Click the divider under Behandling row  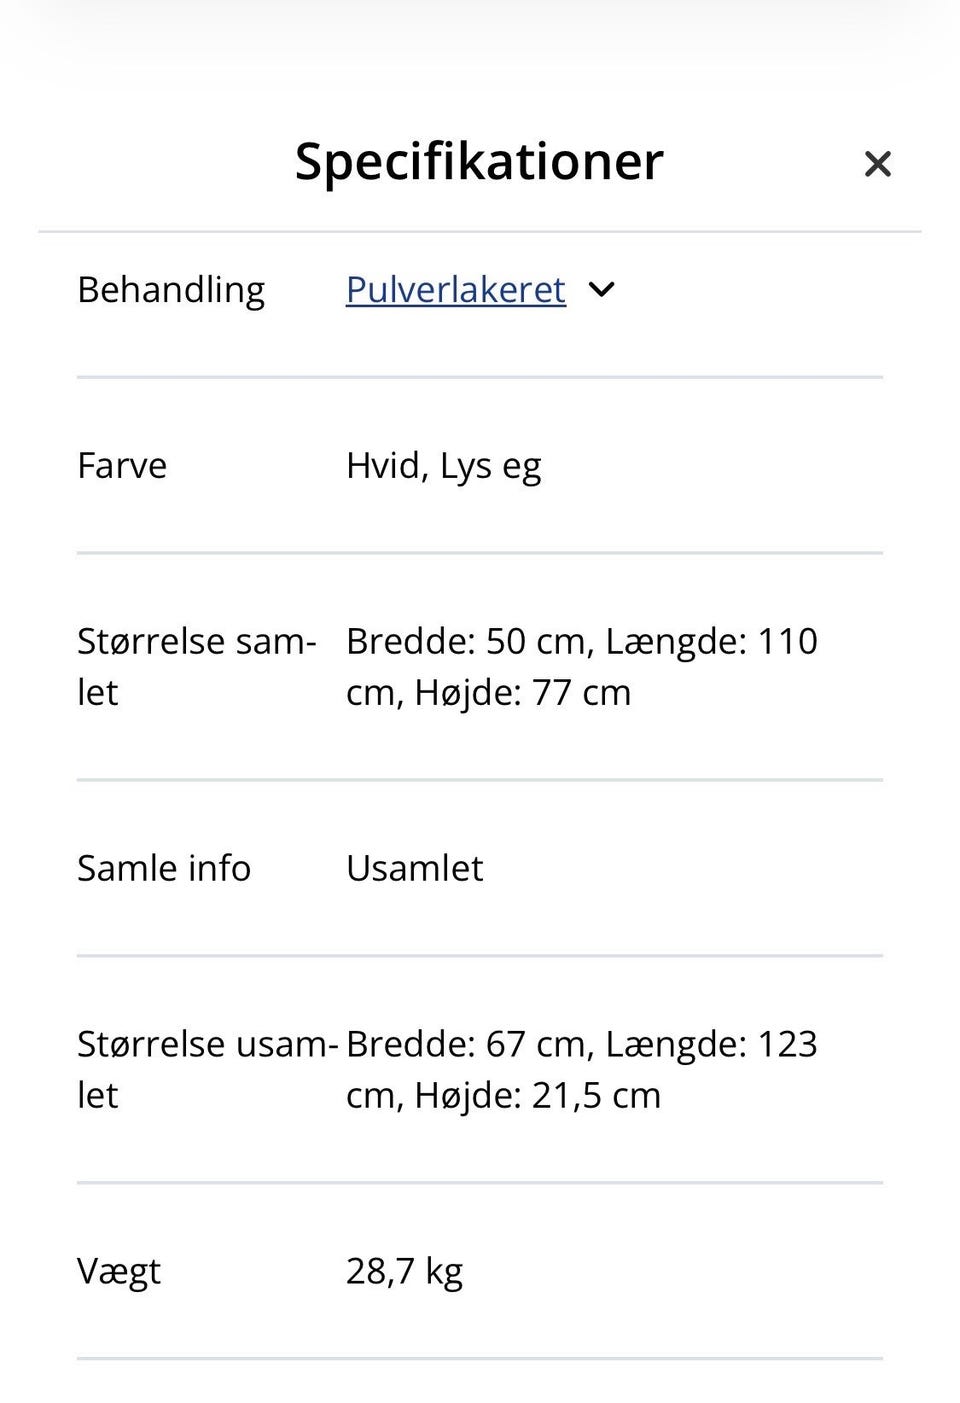coord(480,376)
